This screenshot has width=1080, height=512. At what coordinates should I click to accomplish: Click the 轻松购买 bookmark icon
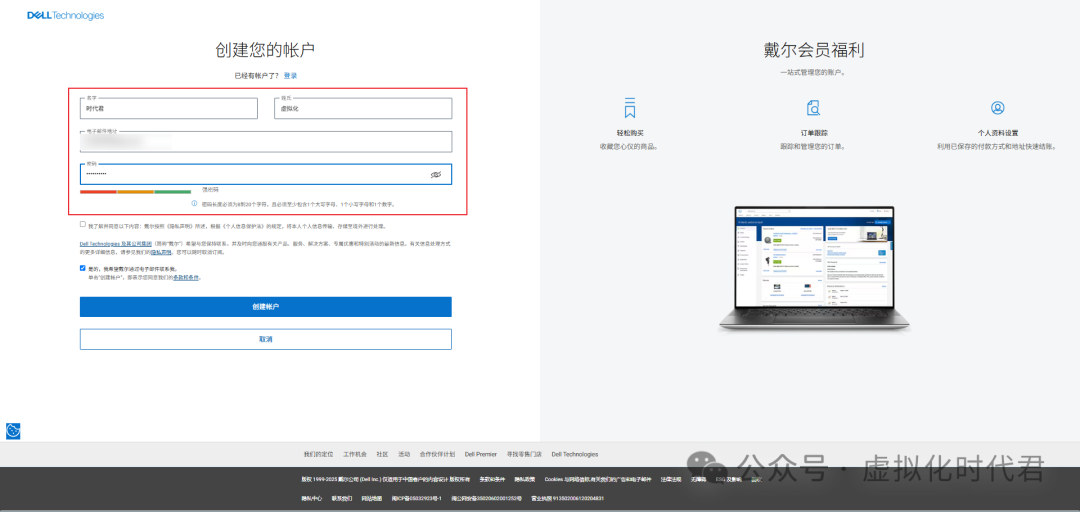pos(630,107)
